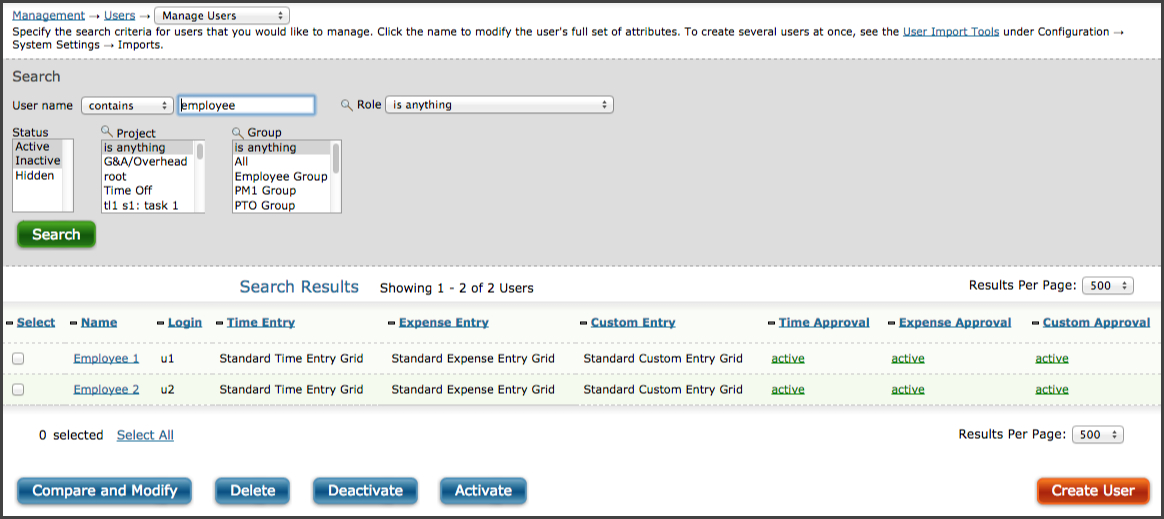
Task: Collapse the Select column using its minus icon
Action: 10,323
